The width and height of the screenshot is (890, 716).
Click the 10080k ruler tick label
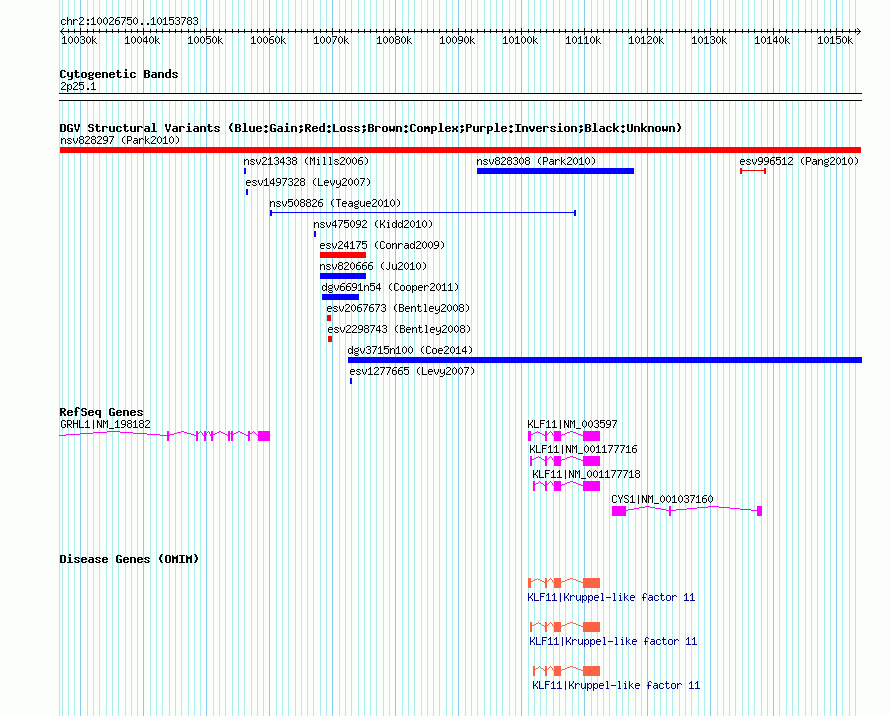click(x=394, y=40)
